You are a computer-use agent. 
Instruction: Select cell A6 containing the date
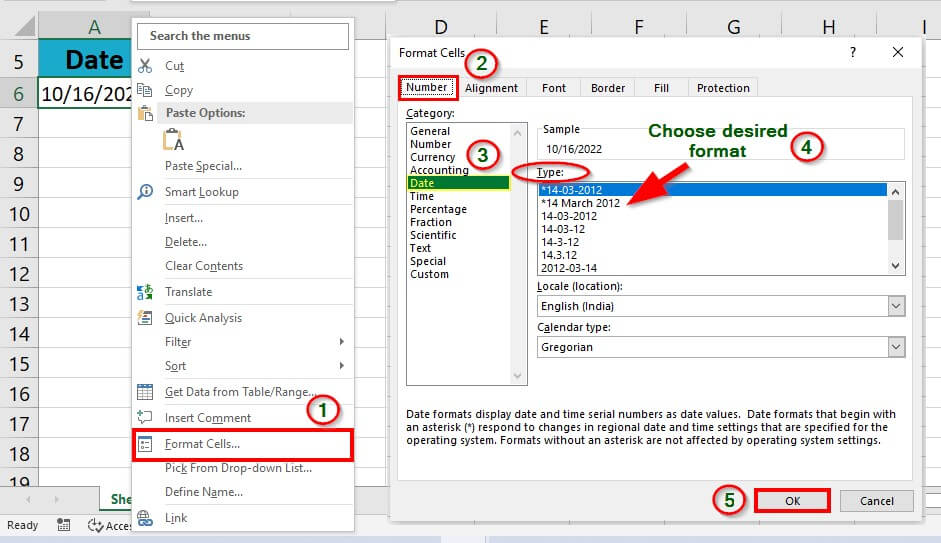click(85, 94)
